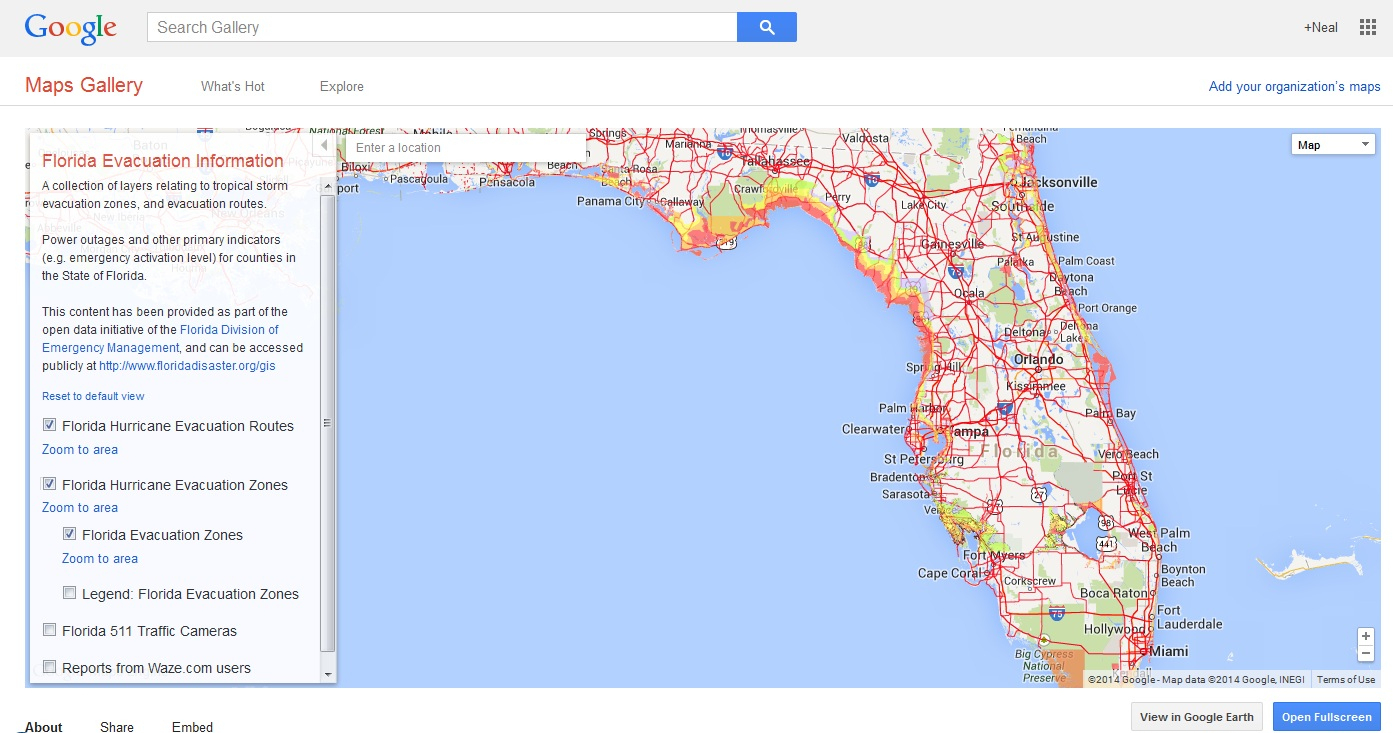The width and height of the screenshot is (1393, 733).
Task: Click the panel scrollbar up arrow
Action: (327, 185)
